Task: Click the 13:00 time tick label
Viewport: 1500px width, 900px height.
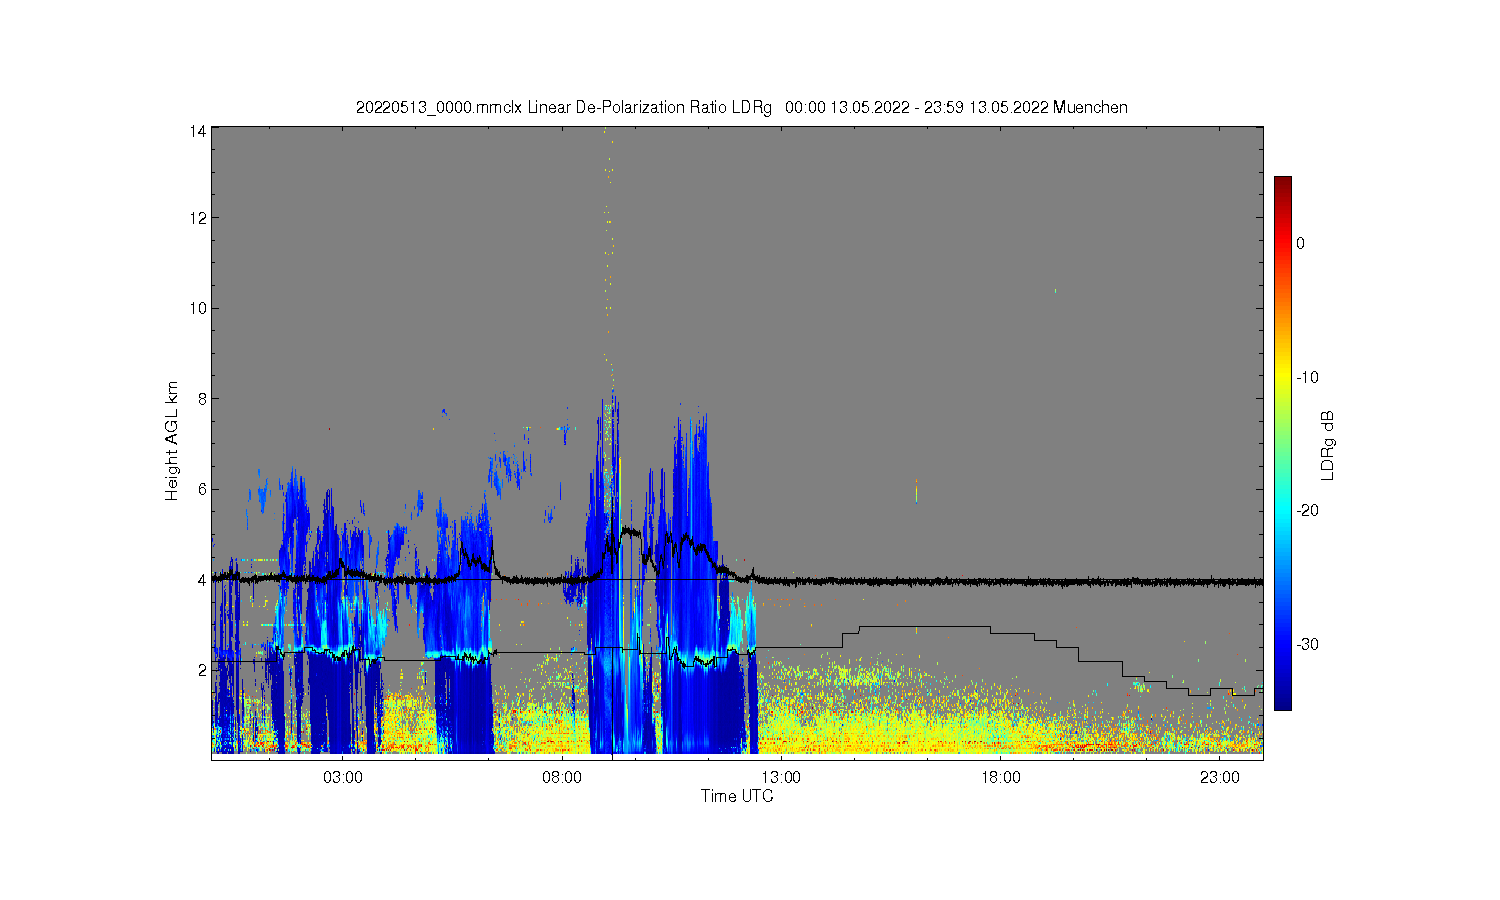Action: (781, 777)
